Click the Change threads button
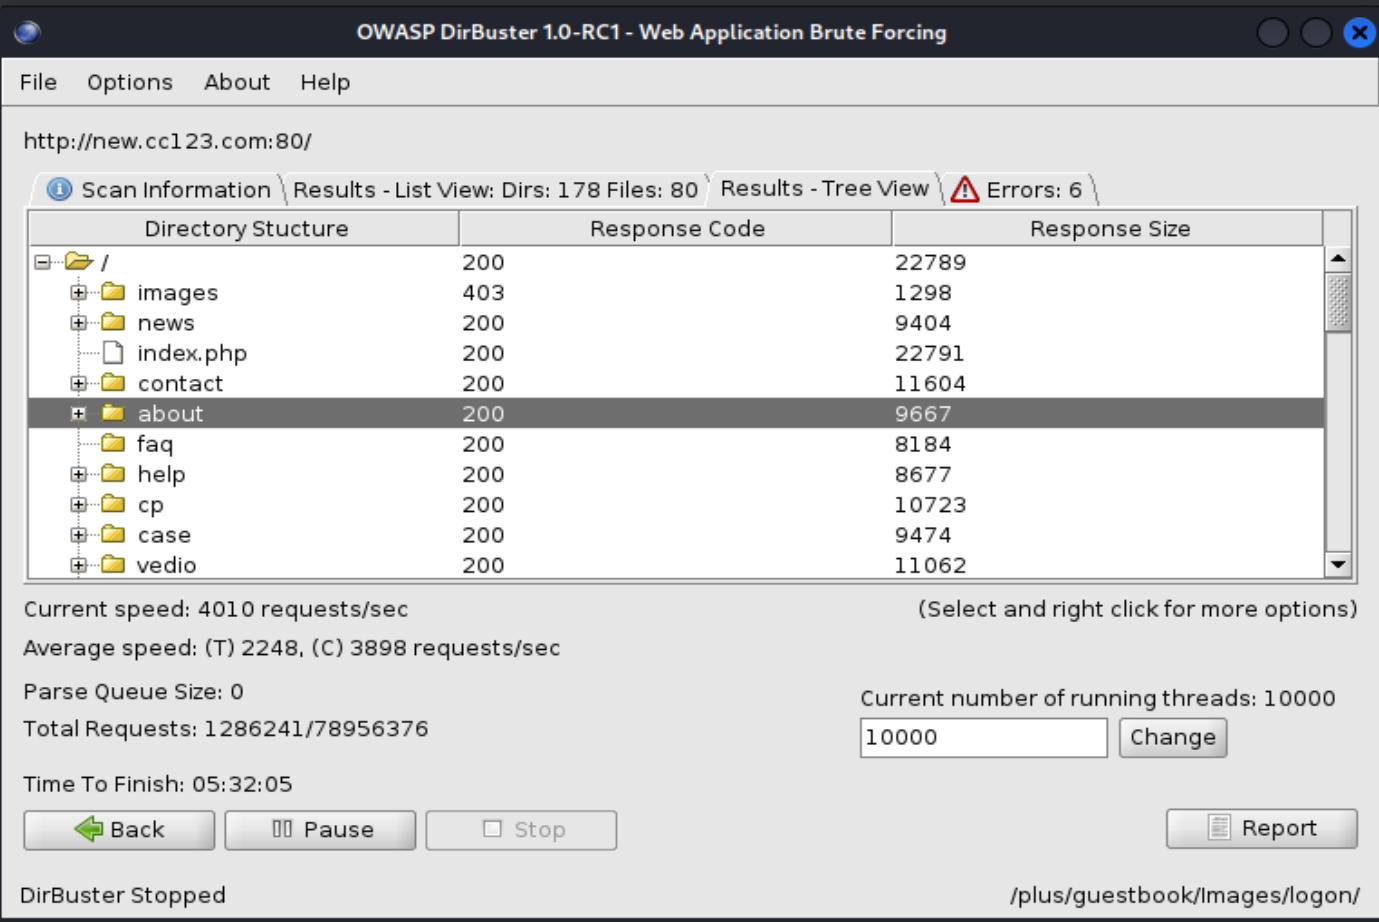1379x922 pixels. (1173, 737)
